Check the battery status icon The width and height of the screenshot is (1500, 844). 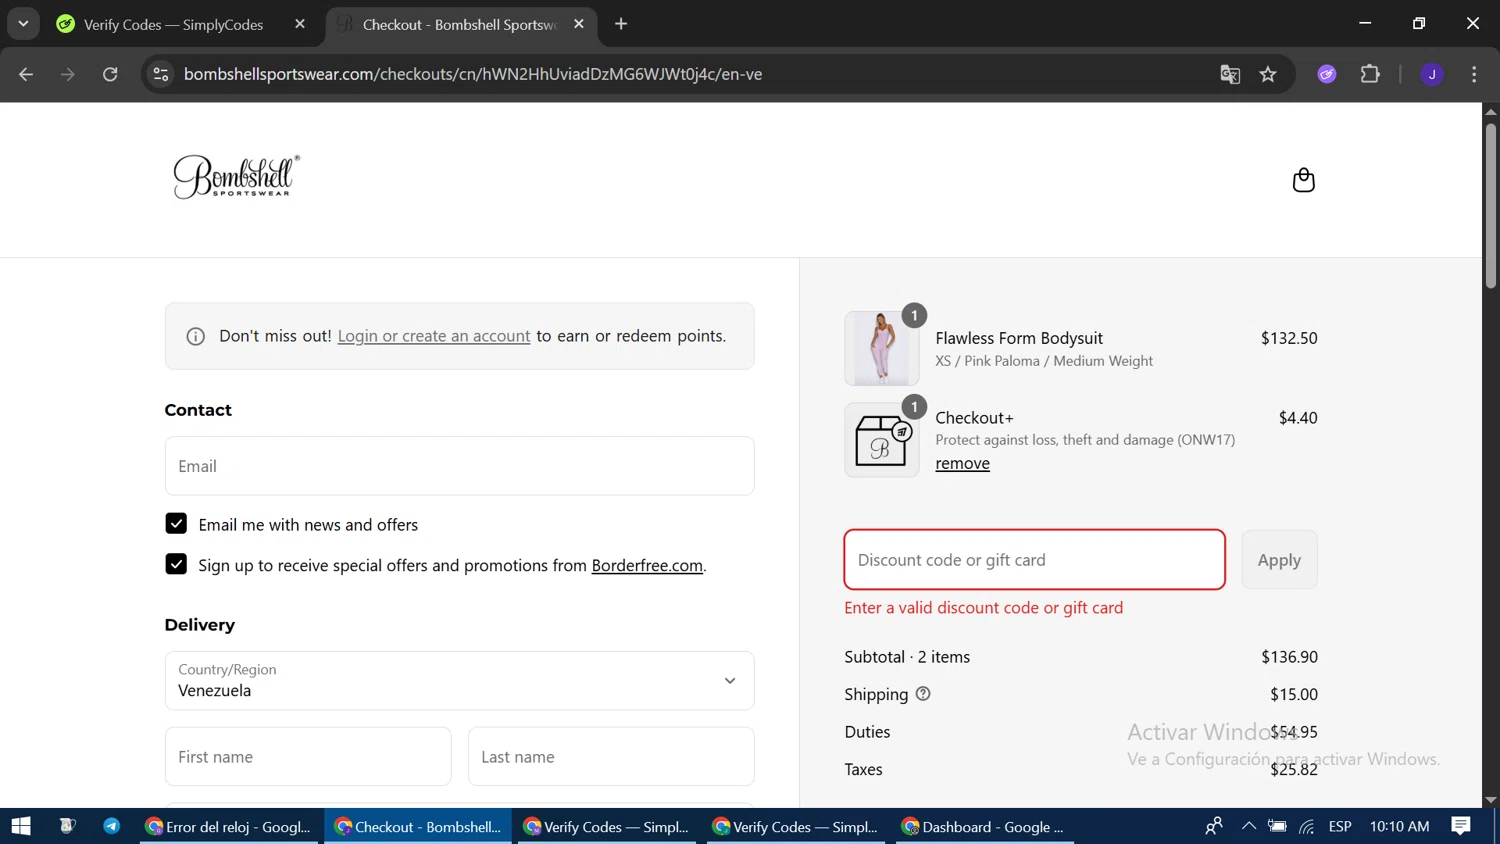click(1277, 826)
